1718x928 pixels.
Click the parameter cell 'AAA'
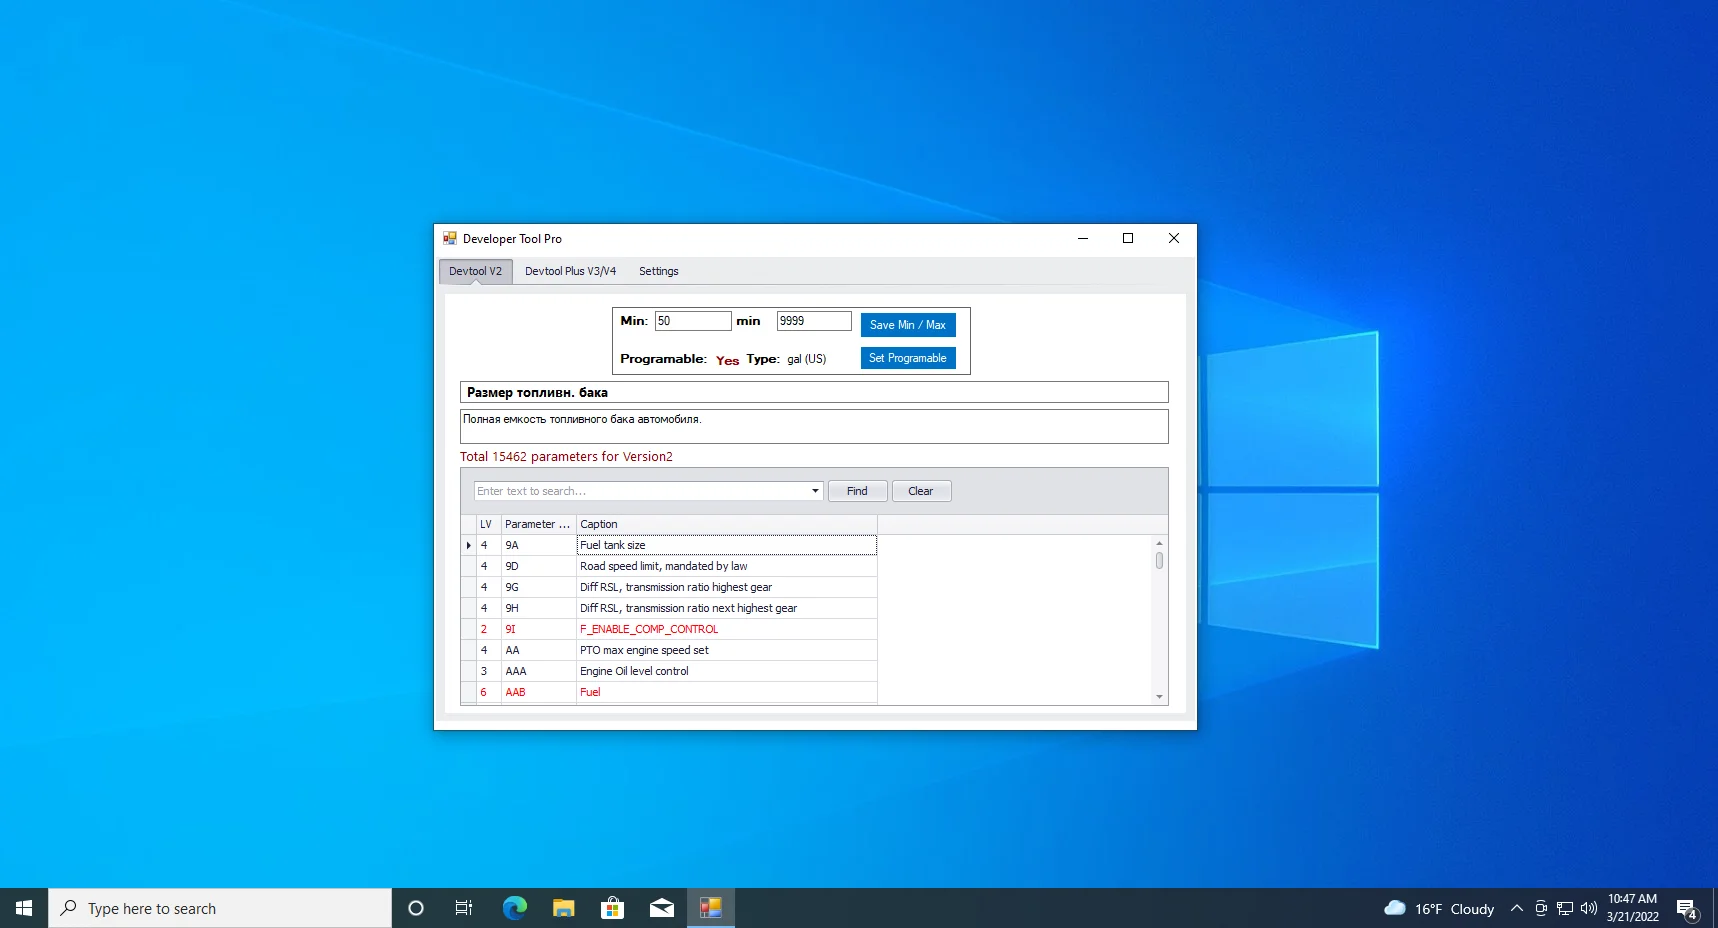[538, 671]
